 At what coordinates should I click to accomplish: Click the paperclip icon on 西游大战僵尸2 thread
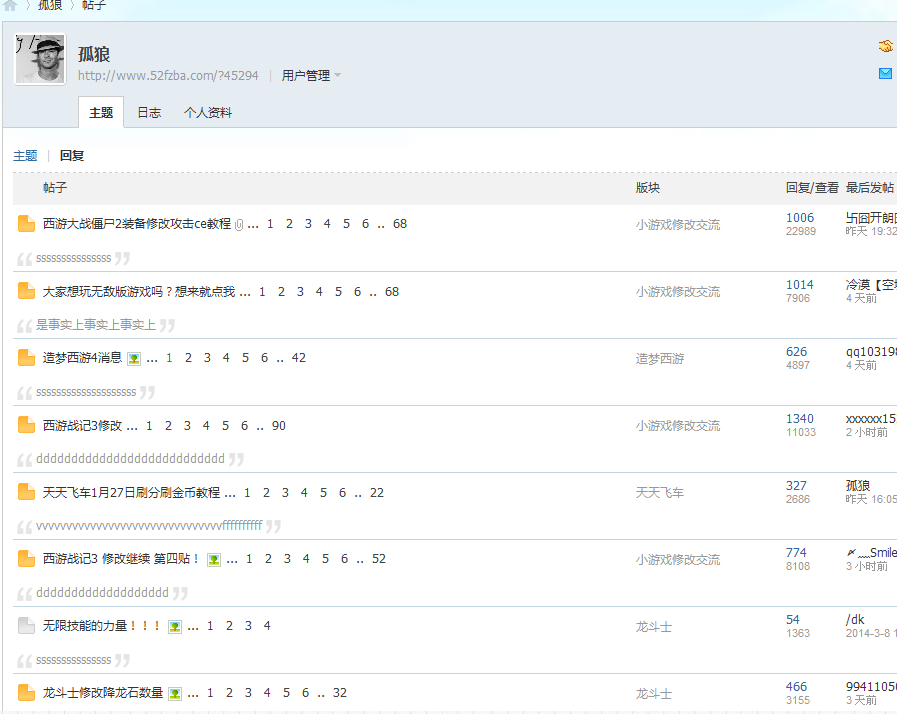click(x=239, y=224)
